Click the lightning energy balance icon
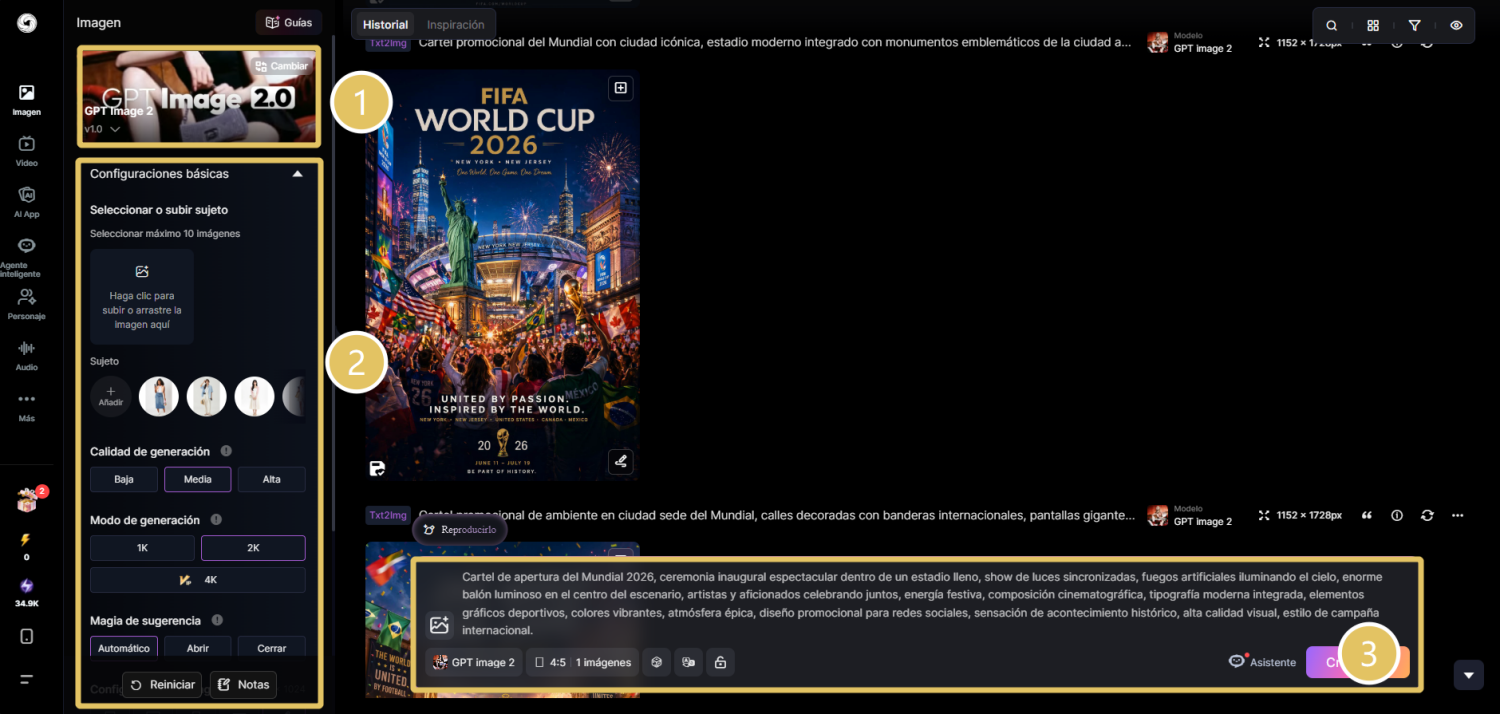 pos(26,540)
